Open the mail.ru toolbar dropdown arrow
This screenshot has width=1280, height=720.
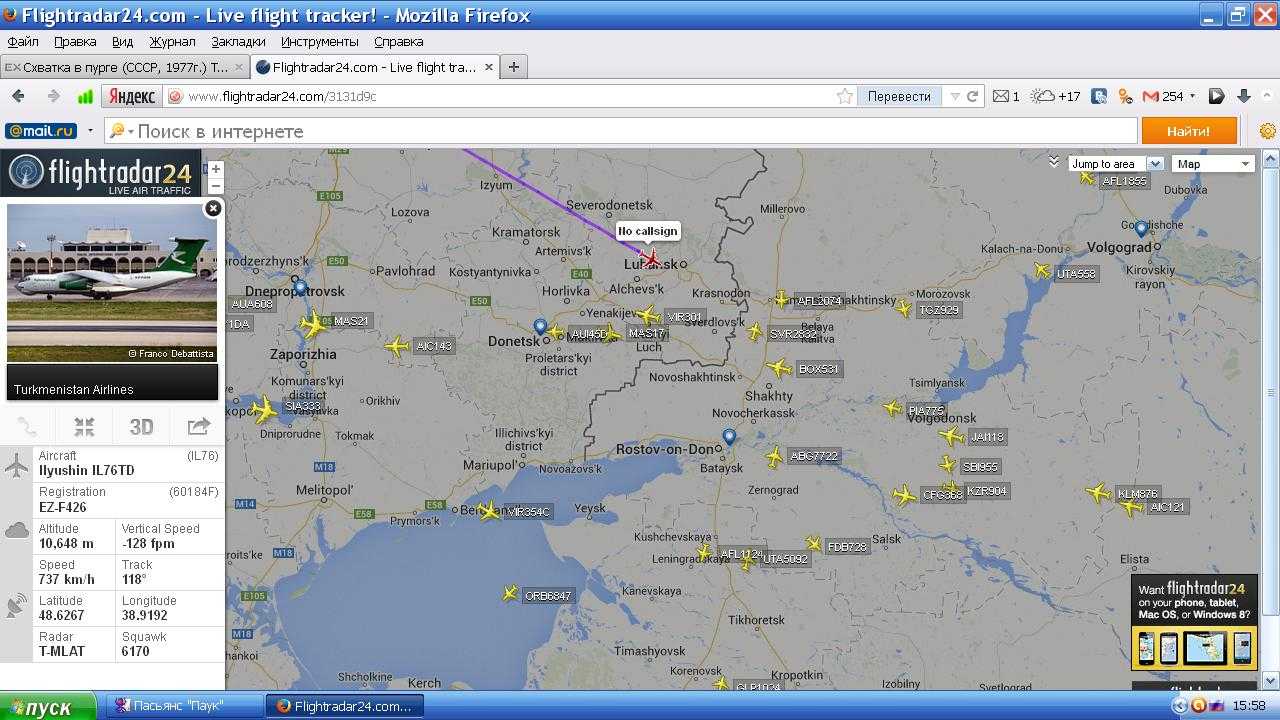[x=90, y=131]
